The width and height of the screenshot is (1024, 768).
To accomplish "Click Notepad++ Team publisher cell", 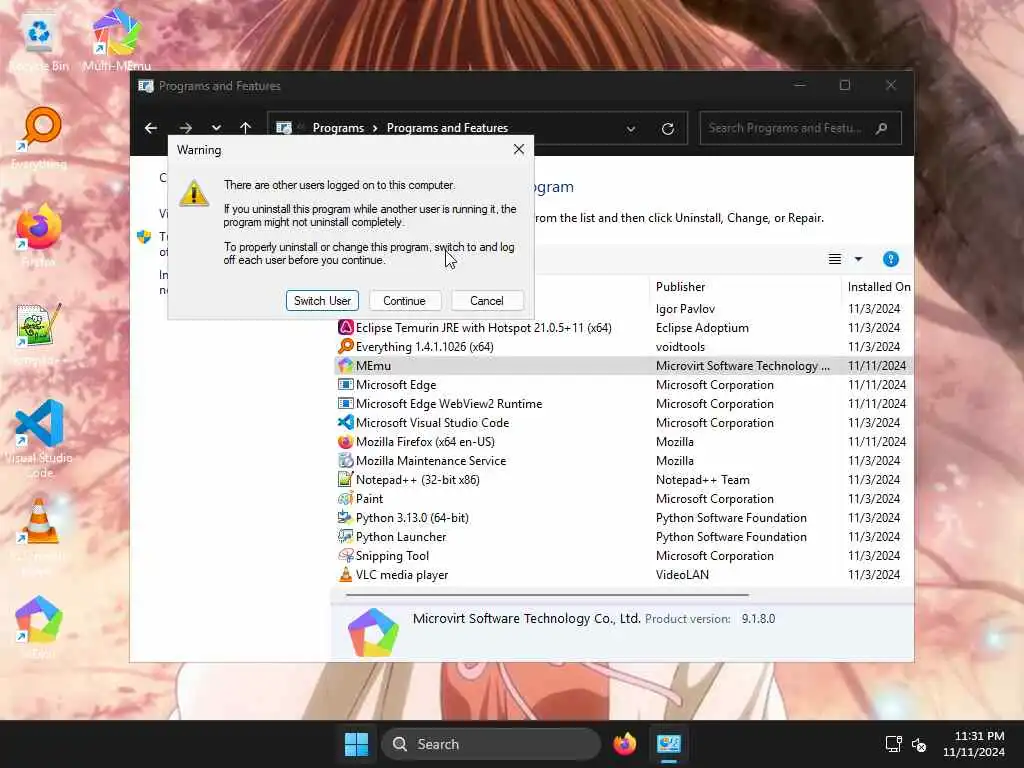I will 703,479.
